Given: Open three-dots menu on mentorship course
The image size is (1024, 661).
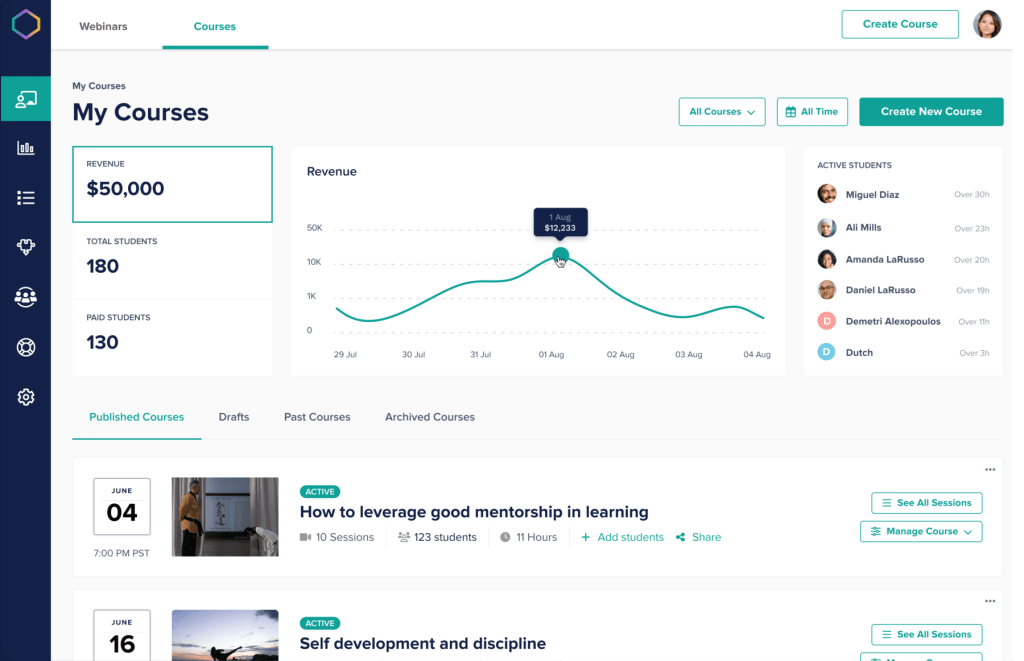Looking at the screenshot, I should (x=989, y=470).
